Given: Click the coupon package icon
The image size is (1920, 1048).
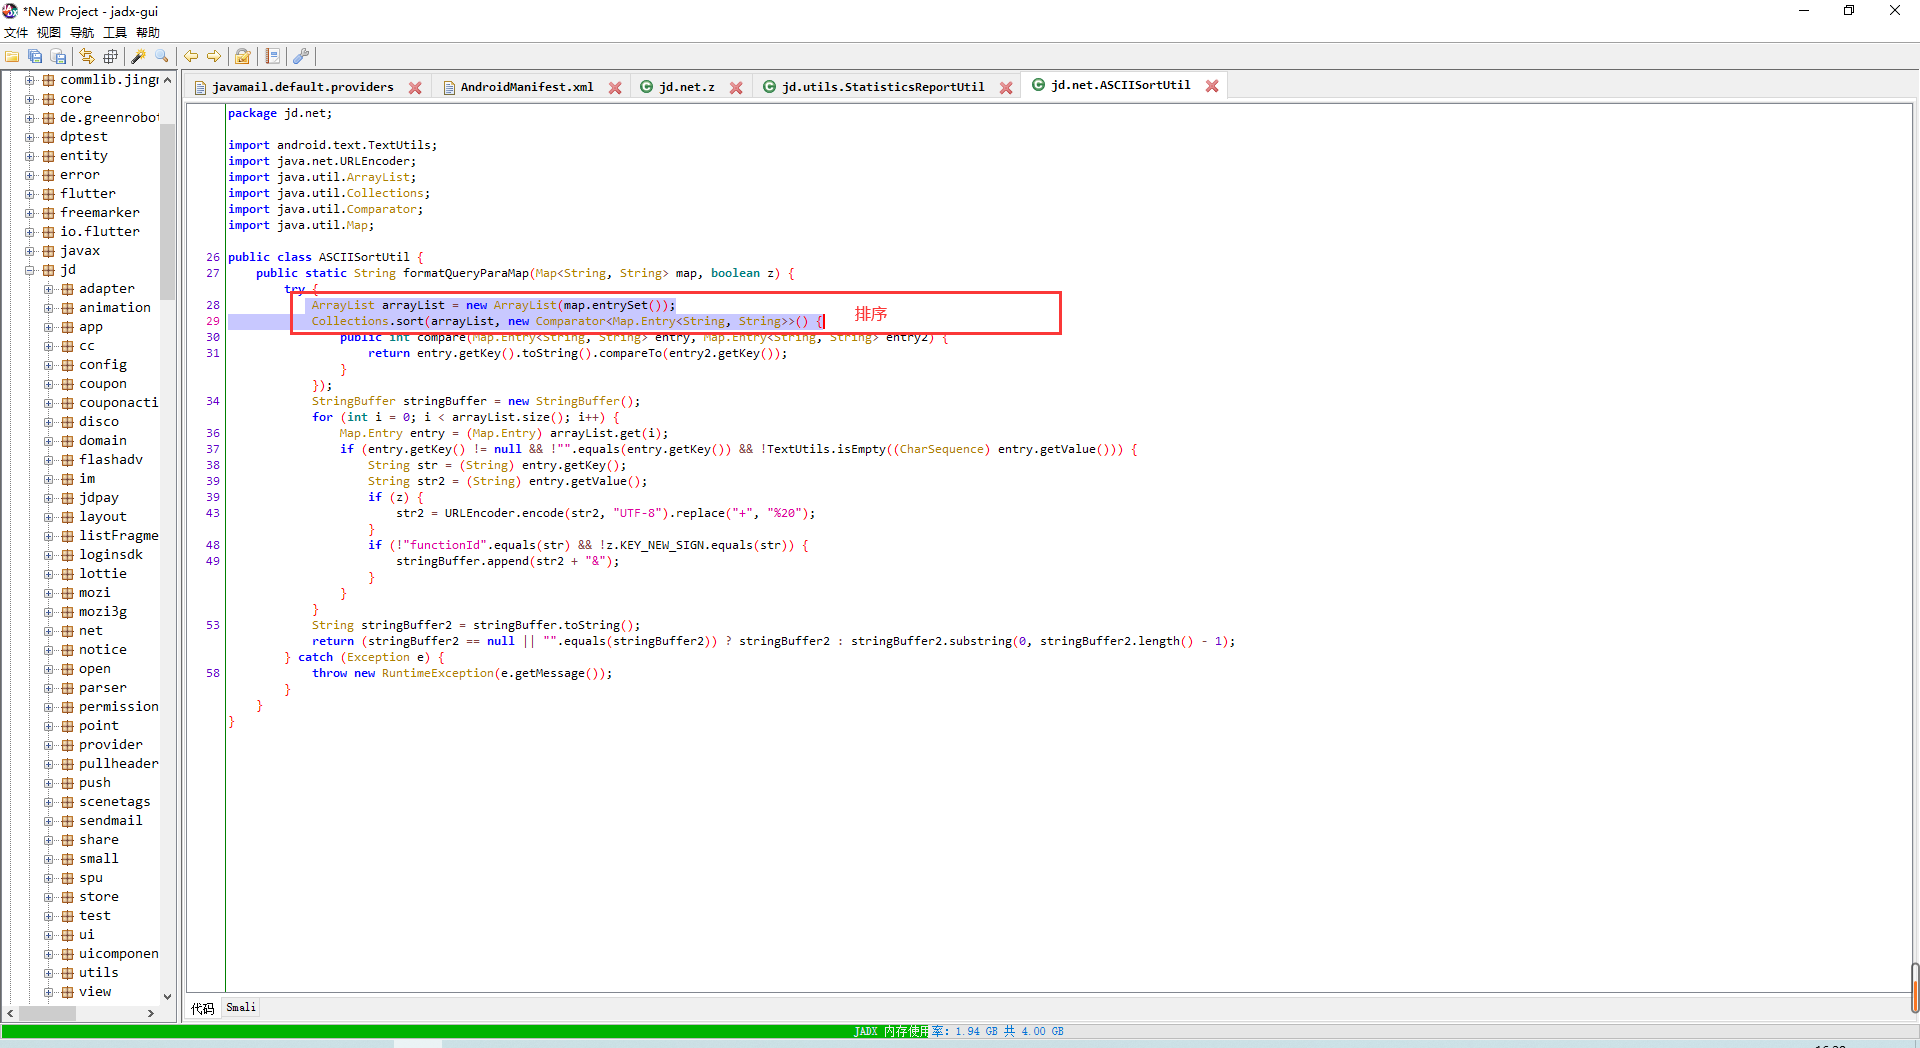Looking at the screenshot, I should (x=67, y=384).
